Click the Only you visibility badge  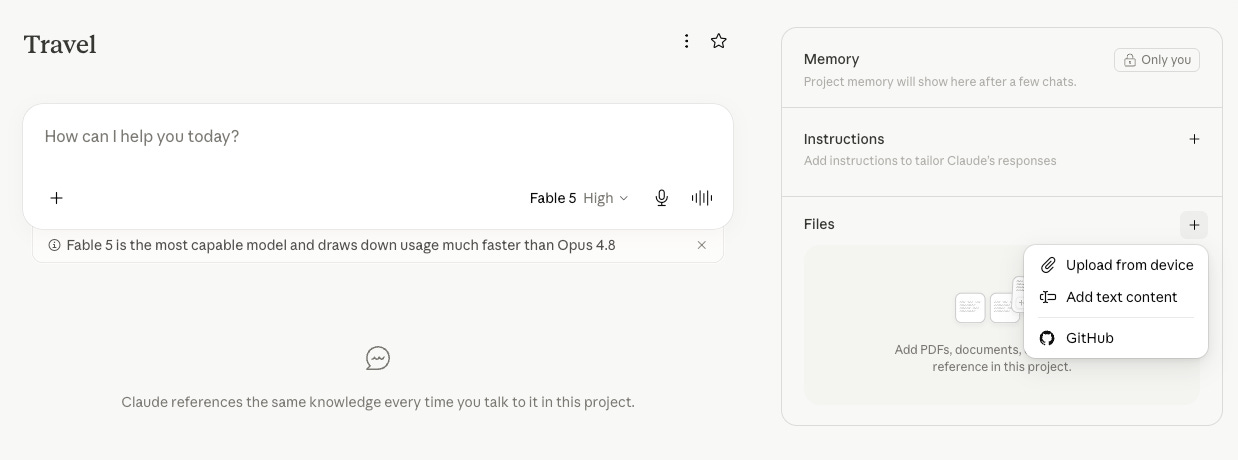[1157, 60]
